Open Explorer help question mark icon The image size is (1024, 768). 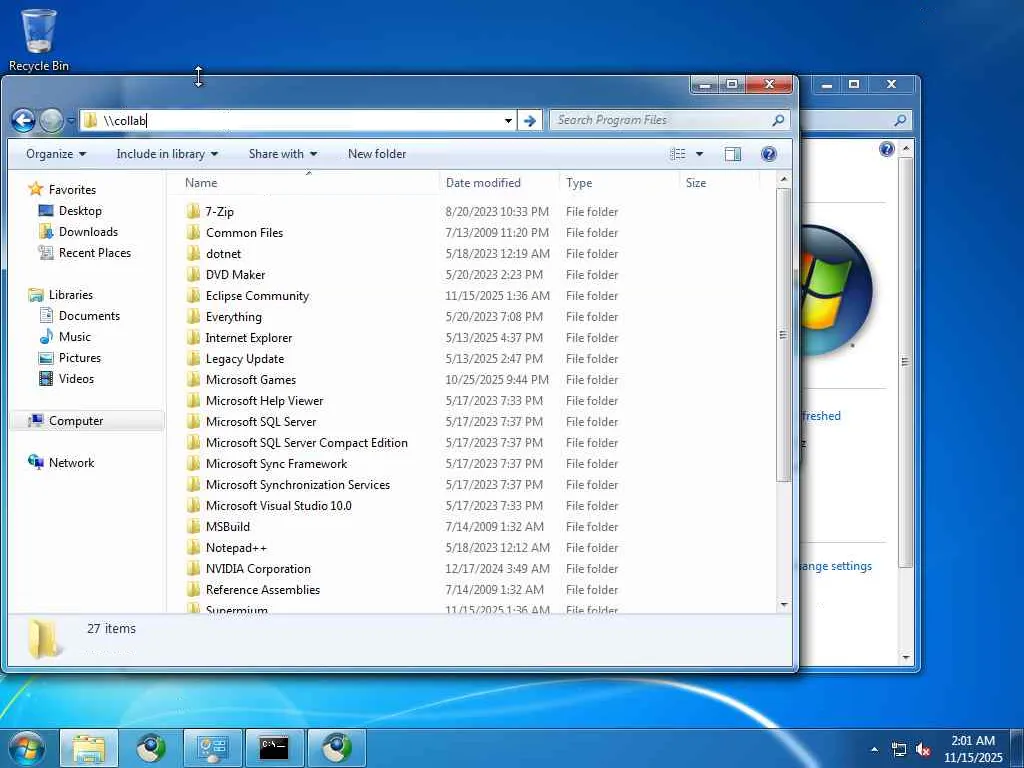[x=769, y=154]
